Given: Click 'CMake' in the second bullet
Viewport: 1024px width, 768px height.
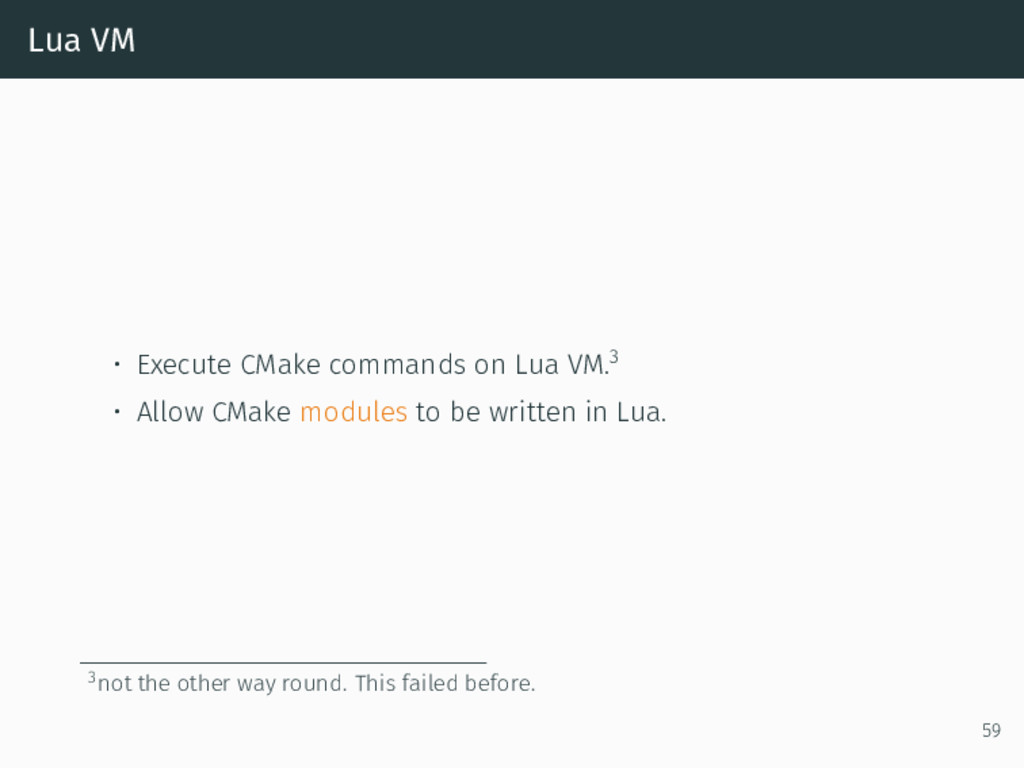Looking at the screenshot, I should click(251, 412).
